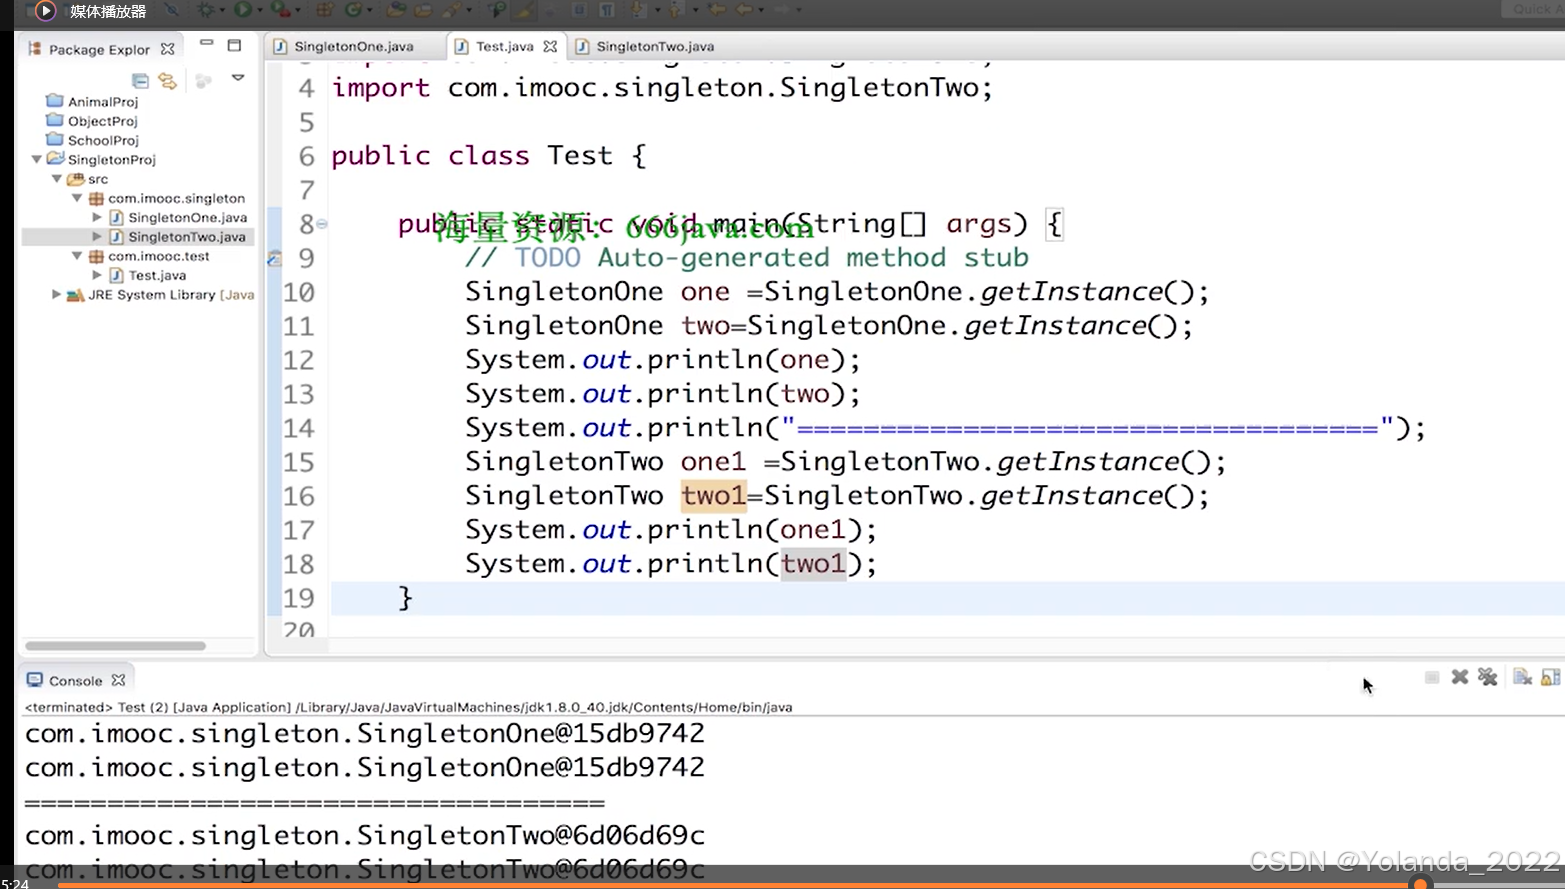
Task: Toggle the code fold marker at line 8
Action: click(322, 224)
